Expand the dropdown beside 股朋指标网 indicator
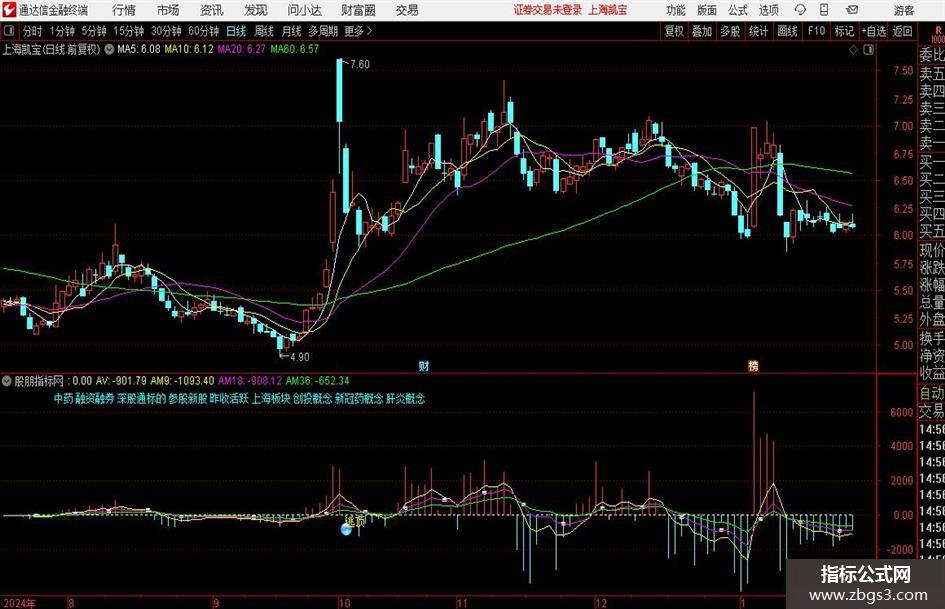This screenshot has width=945, height=609. coord(7,381)
